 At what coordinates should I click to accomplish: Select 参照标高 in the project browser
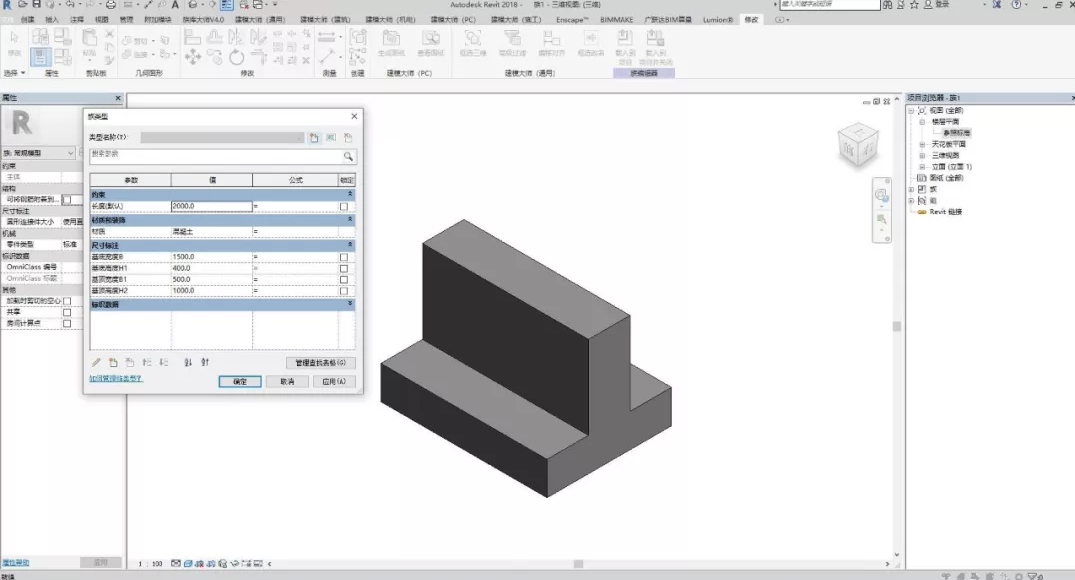click(x=956, y=133)
